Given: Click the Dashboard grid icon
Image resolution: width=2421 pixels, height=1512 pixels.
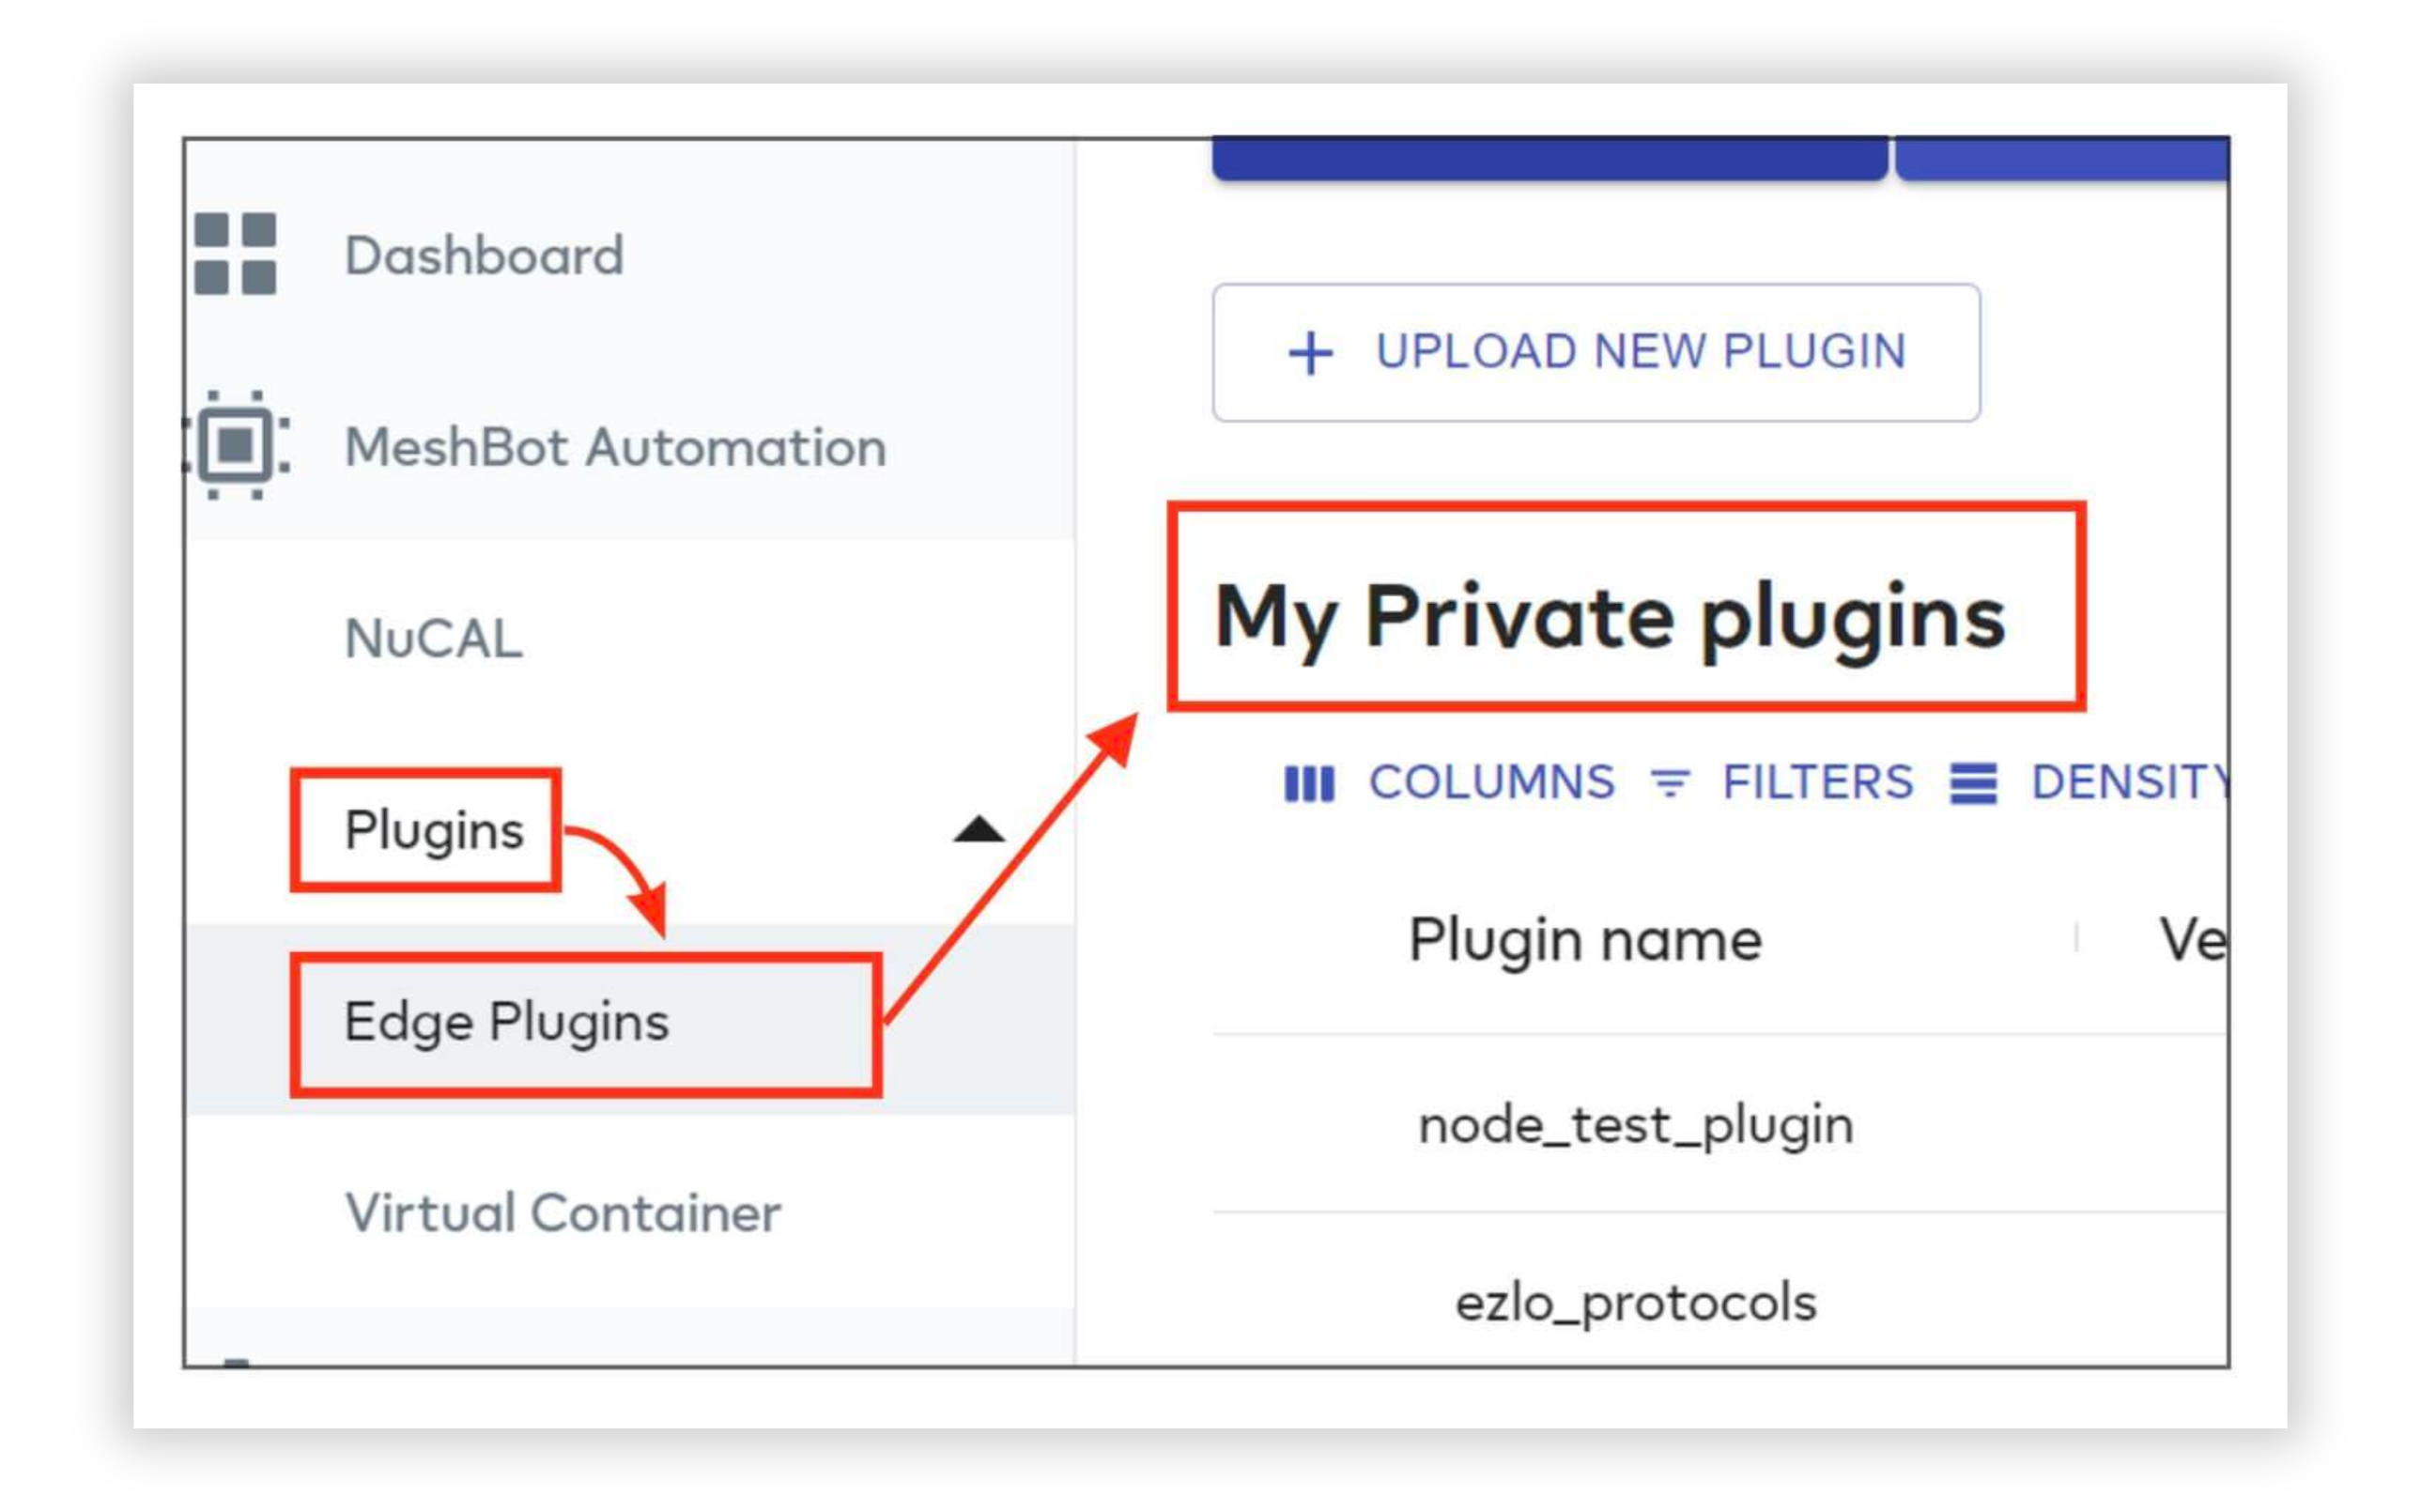Looking at the screenshot, I should point(235,254).
